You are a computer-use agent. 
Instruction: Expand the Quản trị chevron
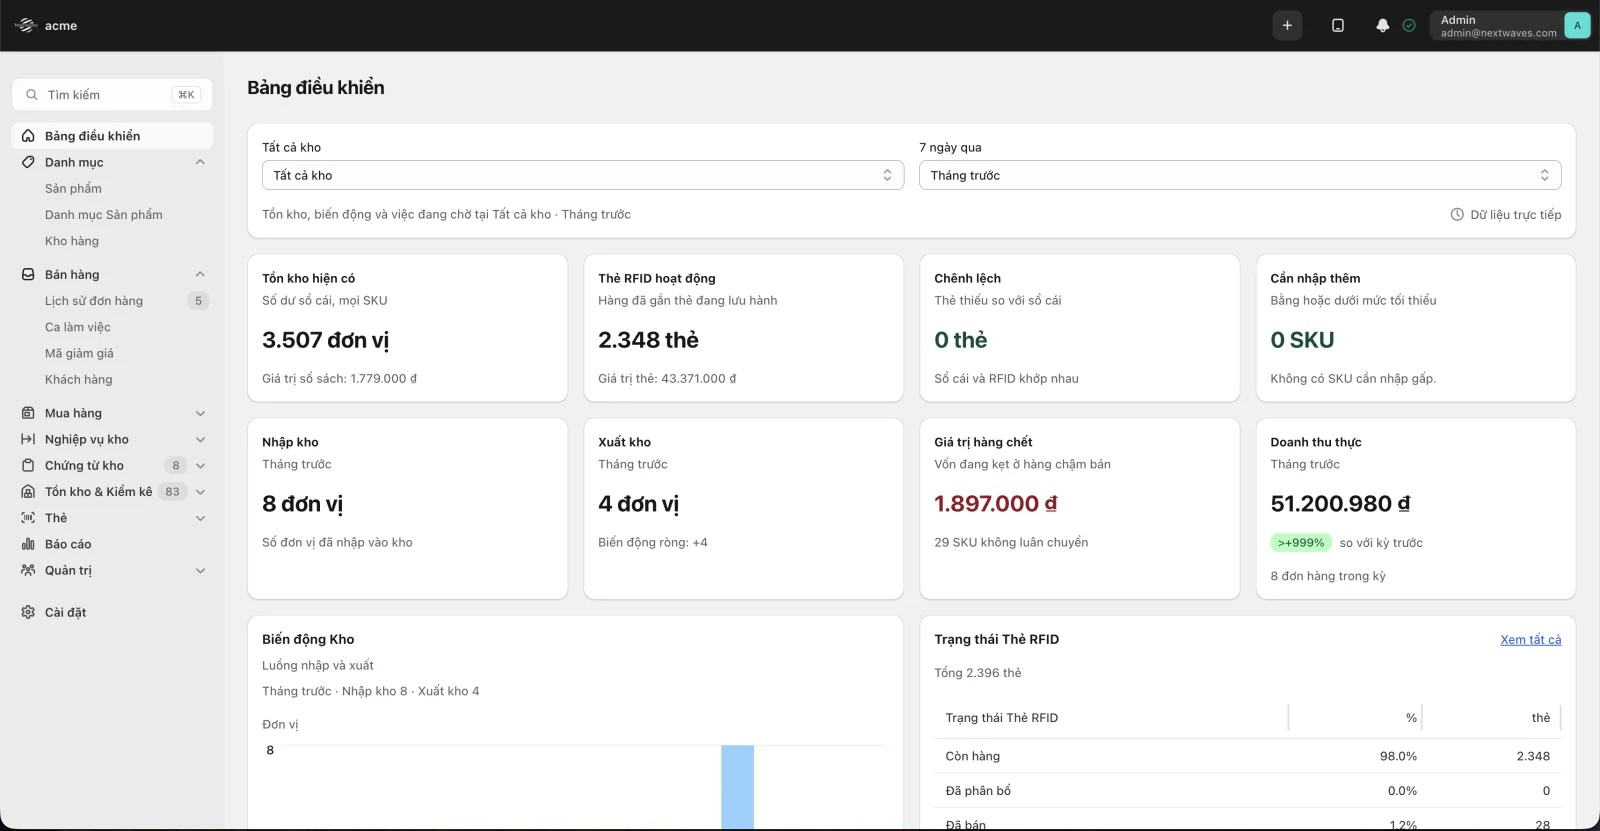pos(200,571)
